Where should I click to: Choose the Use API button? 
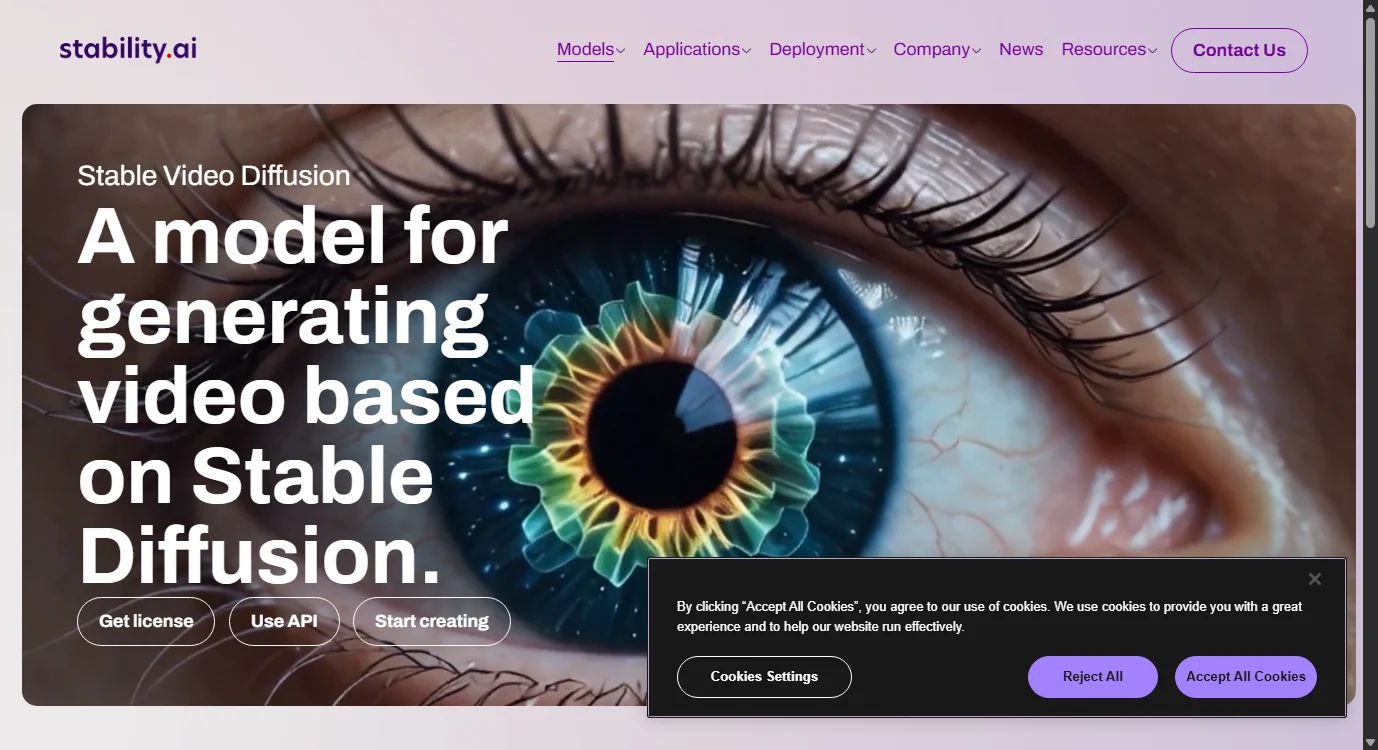tap(284, 621)
